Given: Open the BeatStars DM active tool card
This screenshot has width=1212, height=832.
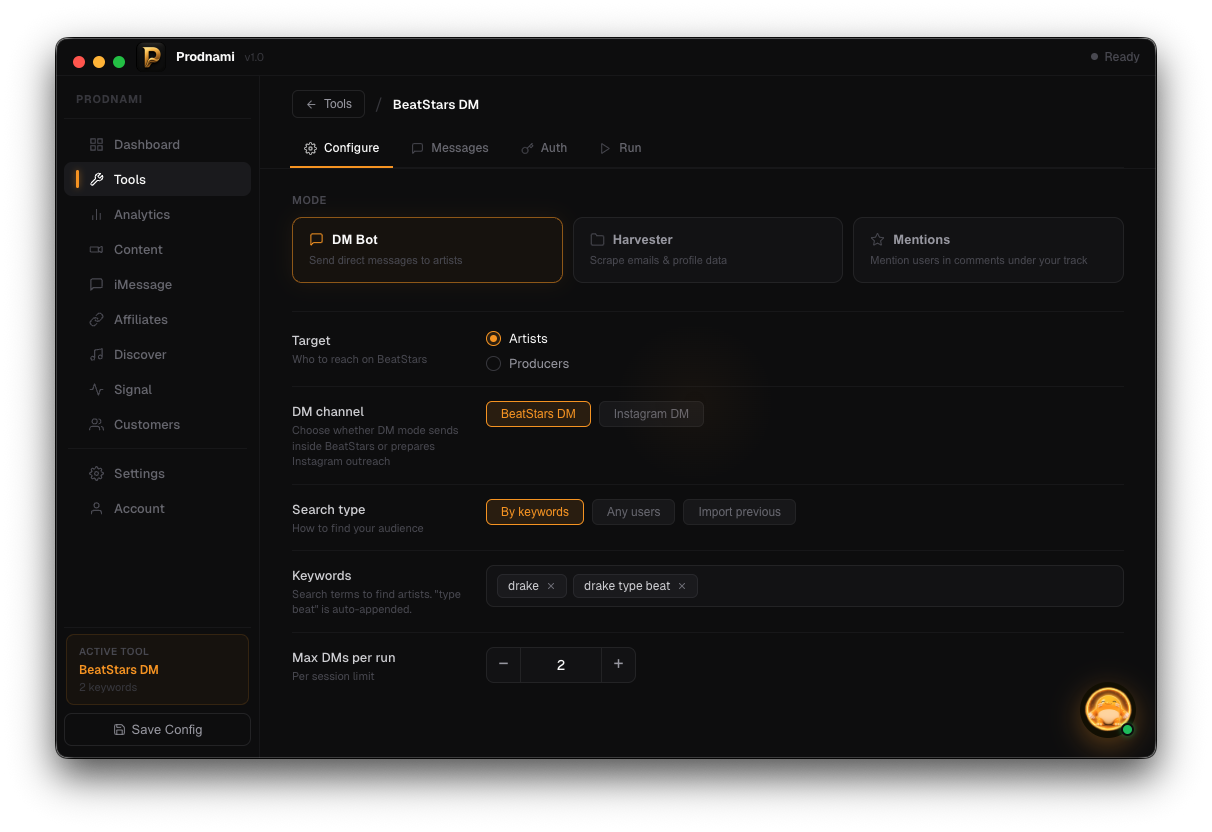Looking at the screenshot, I should coord(157,669).
